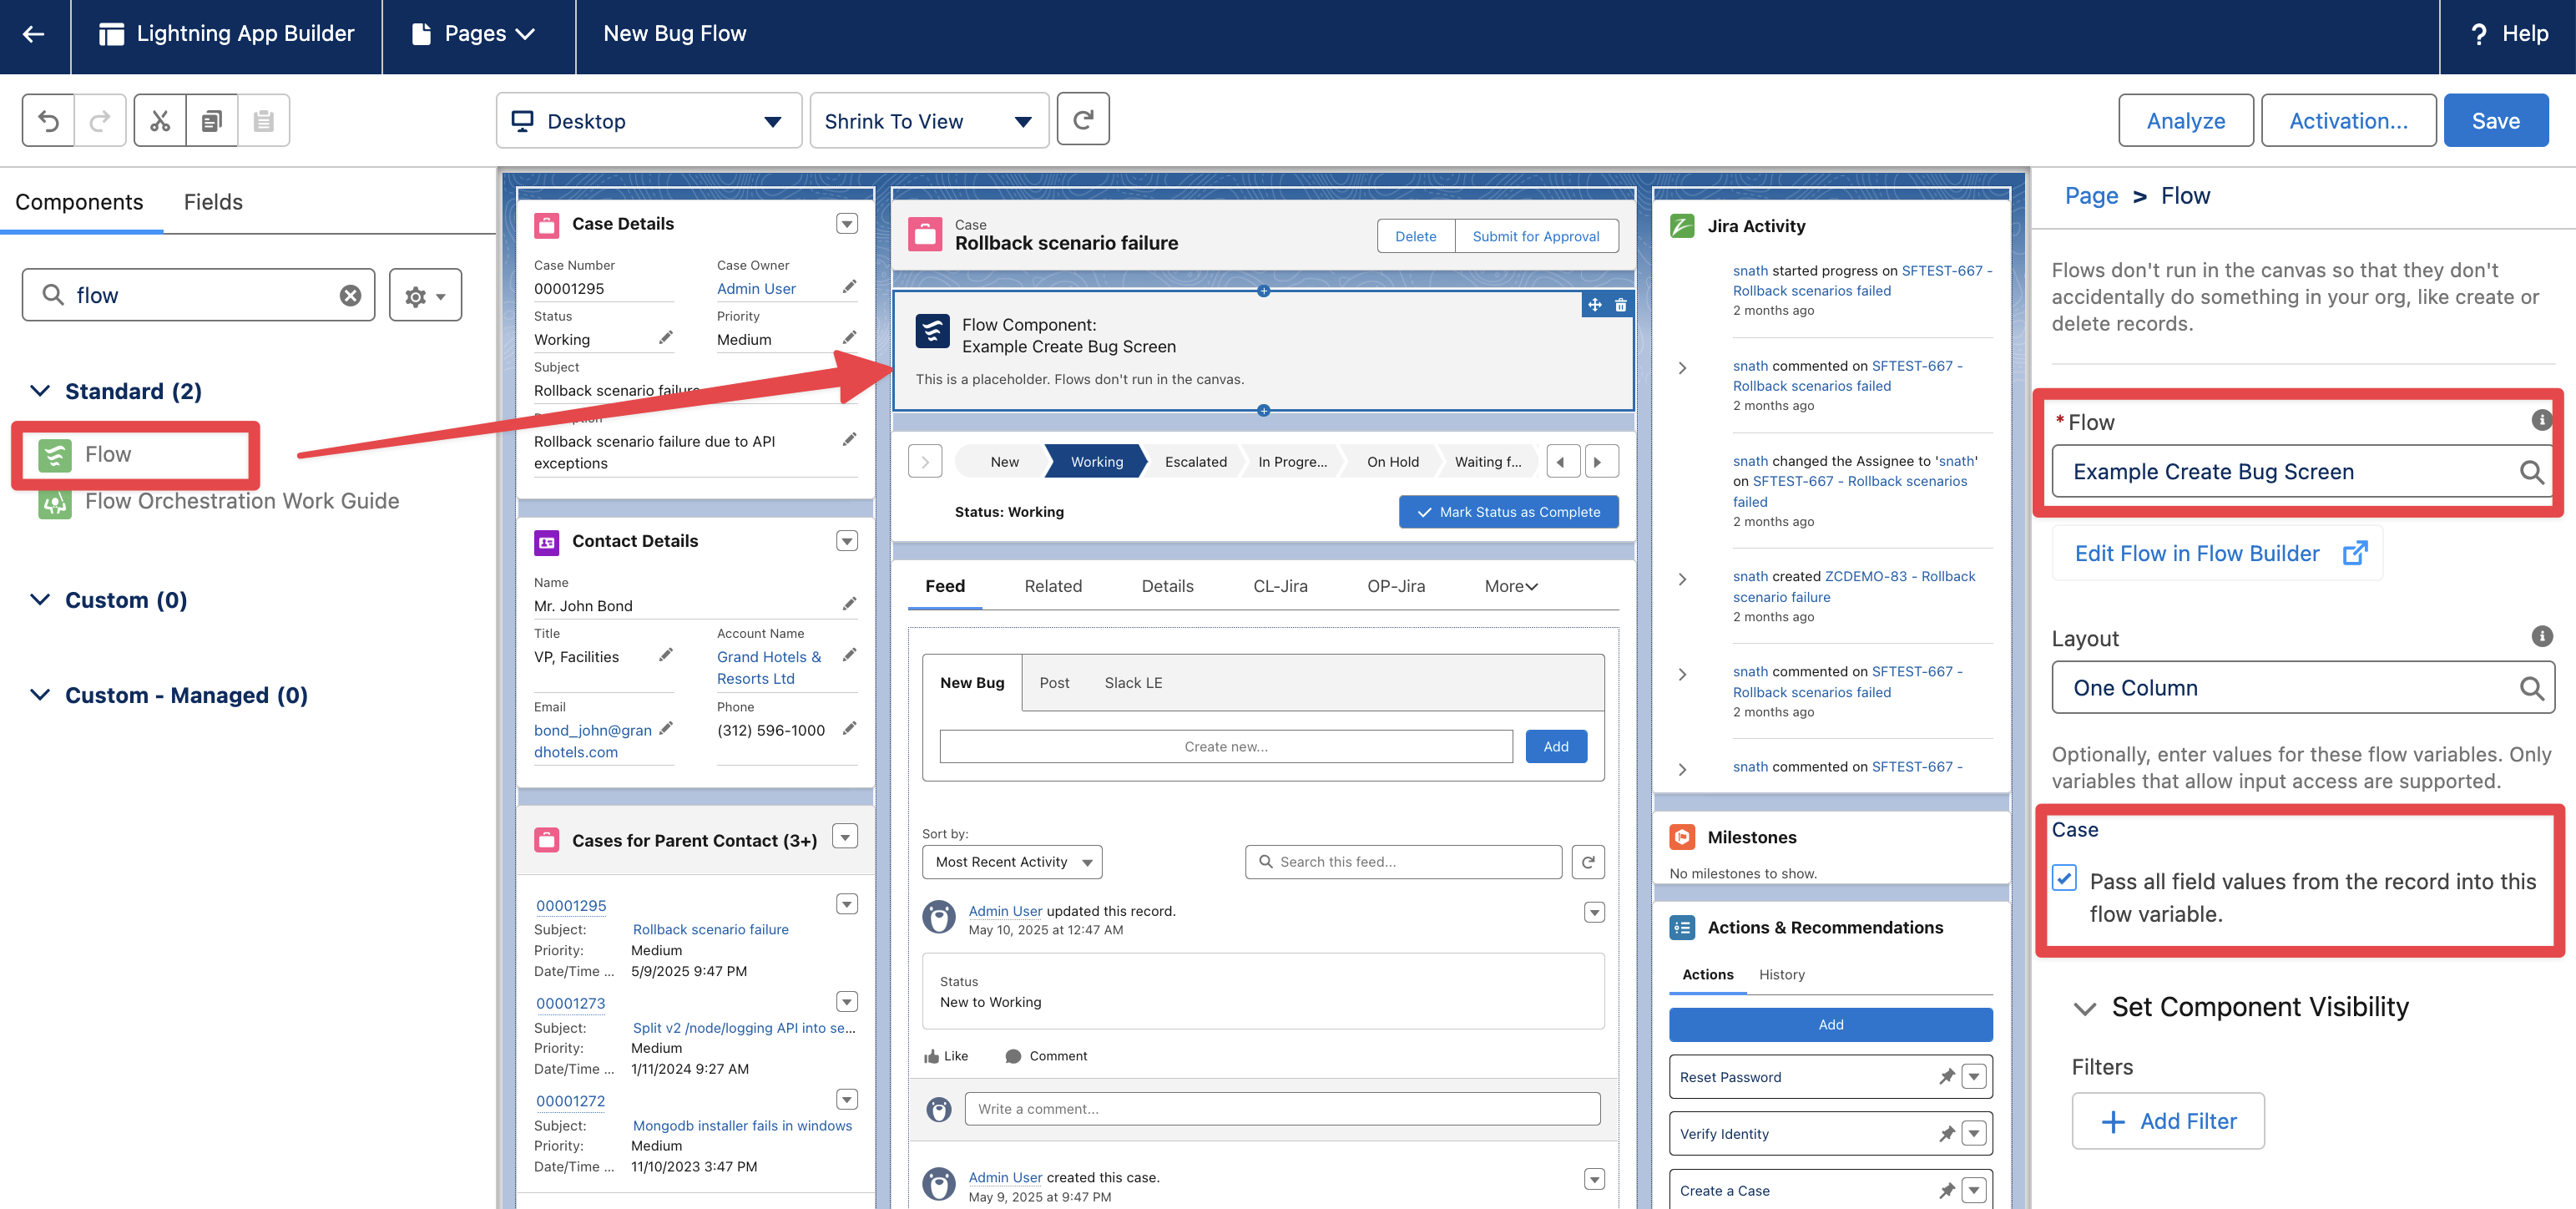The image size is (2576, 1209).
Task: Click the Flow field info icon
Action: (x=2540, y=420)
